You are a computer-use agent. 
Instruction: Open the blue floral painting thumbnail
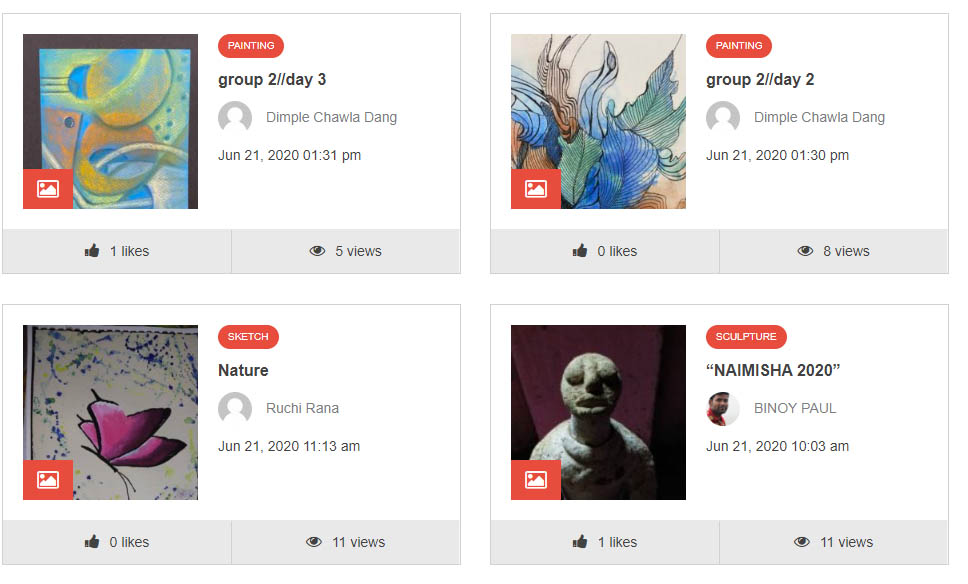(x=598, y=121)
